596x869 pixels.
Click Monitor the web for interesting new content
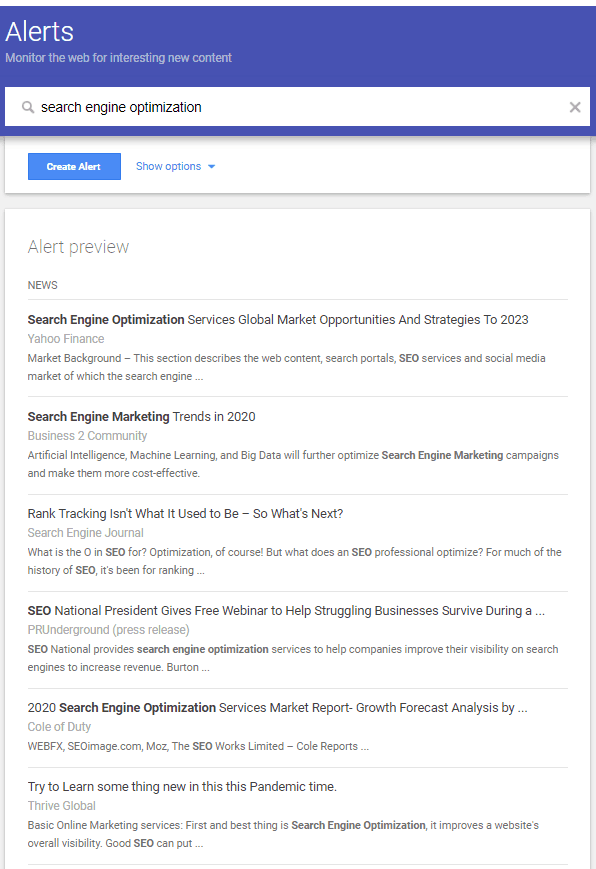point(119,58)
